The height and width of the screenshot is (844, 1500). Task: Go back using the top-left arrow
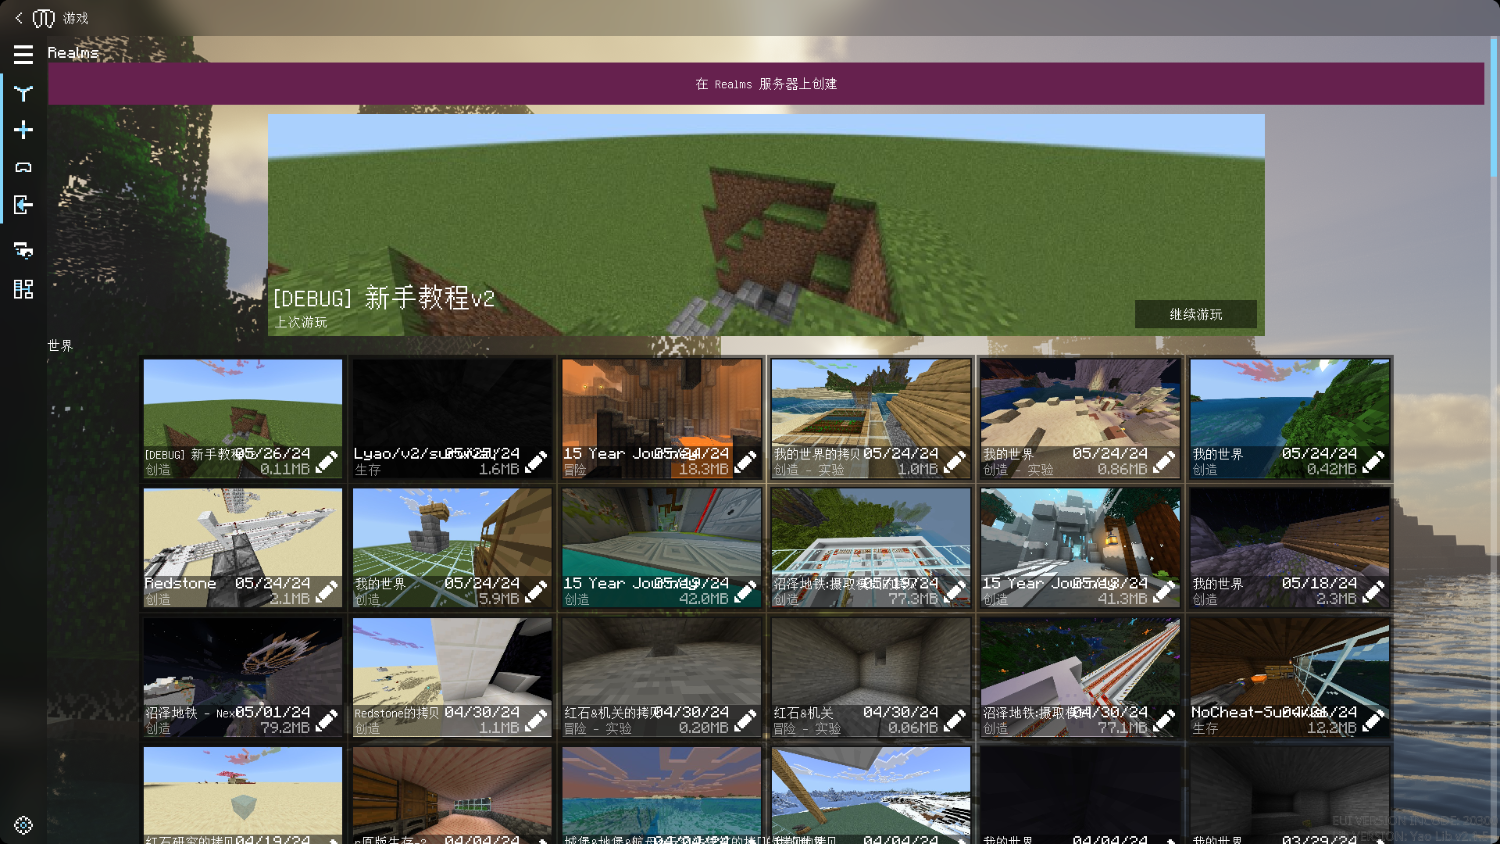18,18
